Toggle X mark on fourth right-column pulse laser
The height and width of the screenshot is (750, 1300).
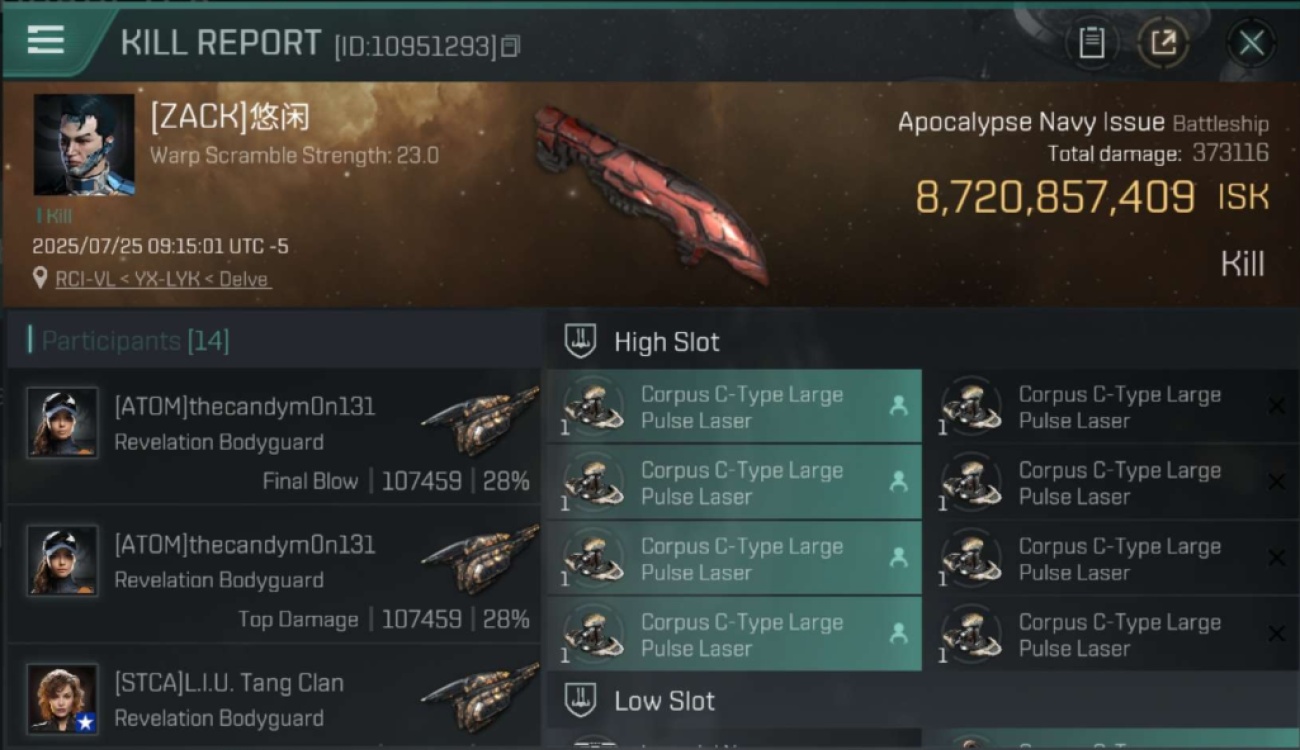click(1276, 634)
